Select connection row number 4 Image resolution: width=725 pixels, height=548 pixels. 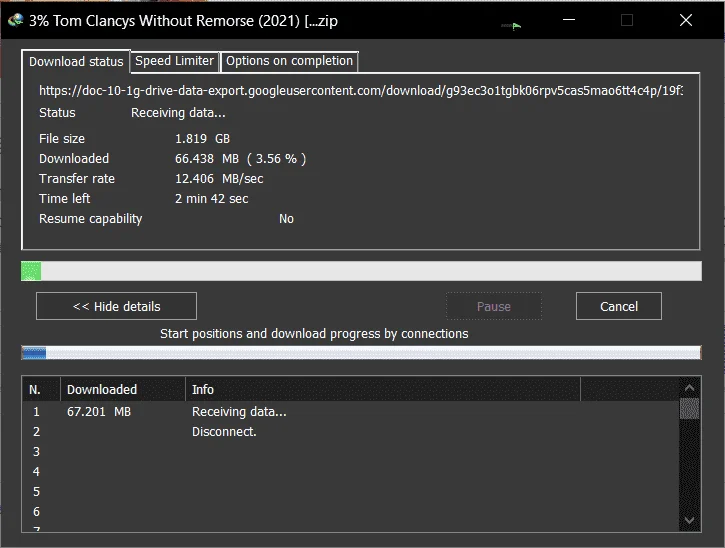tap(350, 472)
